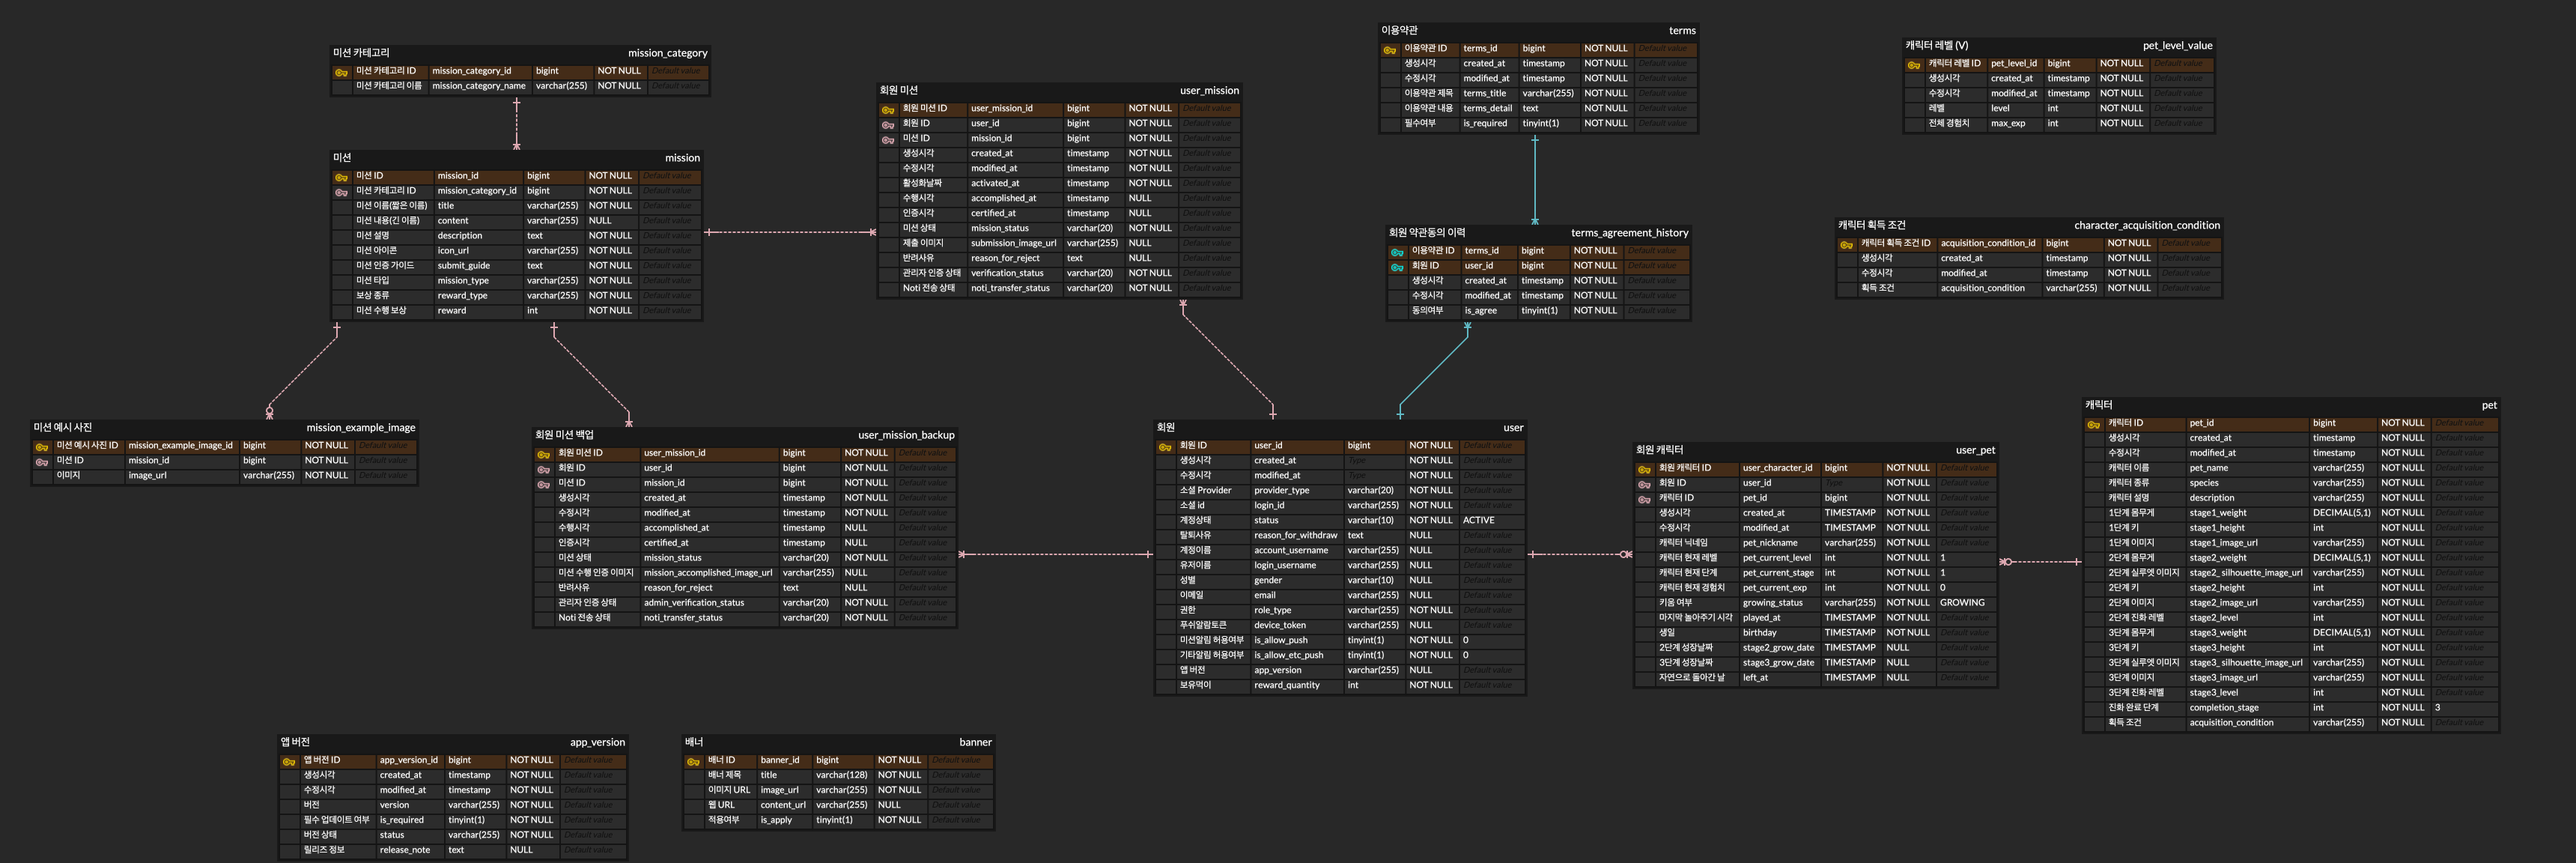Click the primary key icon of pet_level_id
Image resolution: width=2576 pixels, height=863 pixels.
(x=1913, y=65)
